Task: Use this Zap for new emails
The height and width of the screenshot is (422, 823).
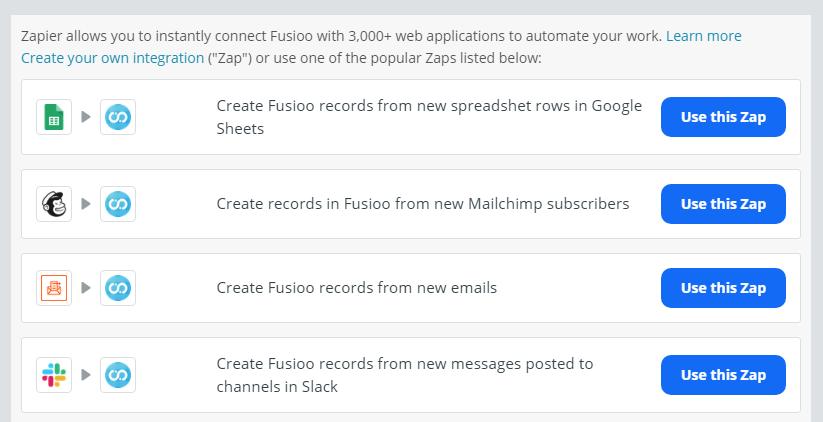Action: tap(723, 288)
